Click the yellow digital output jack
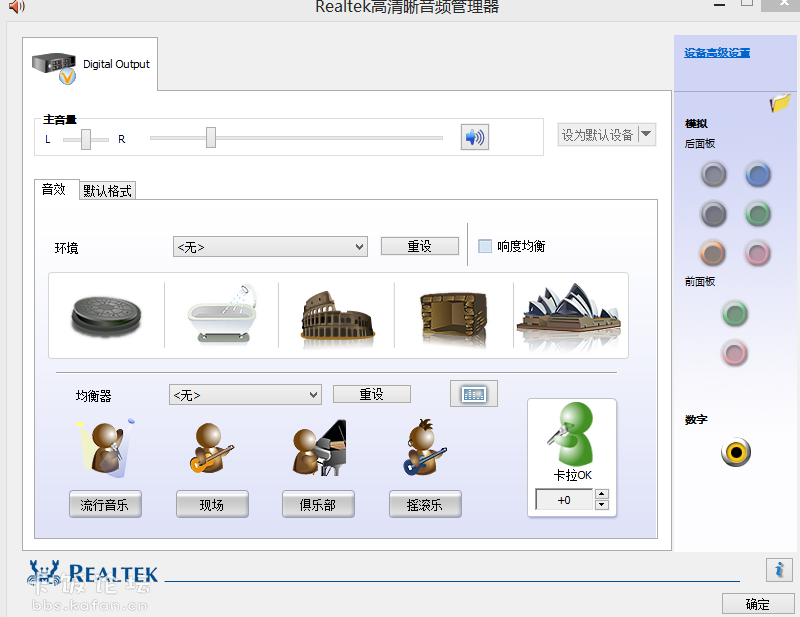 coord(736,452)
